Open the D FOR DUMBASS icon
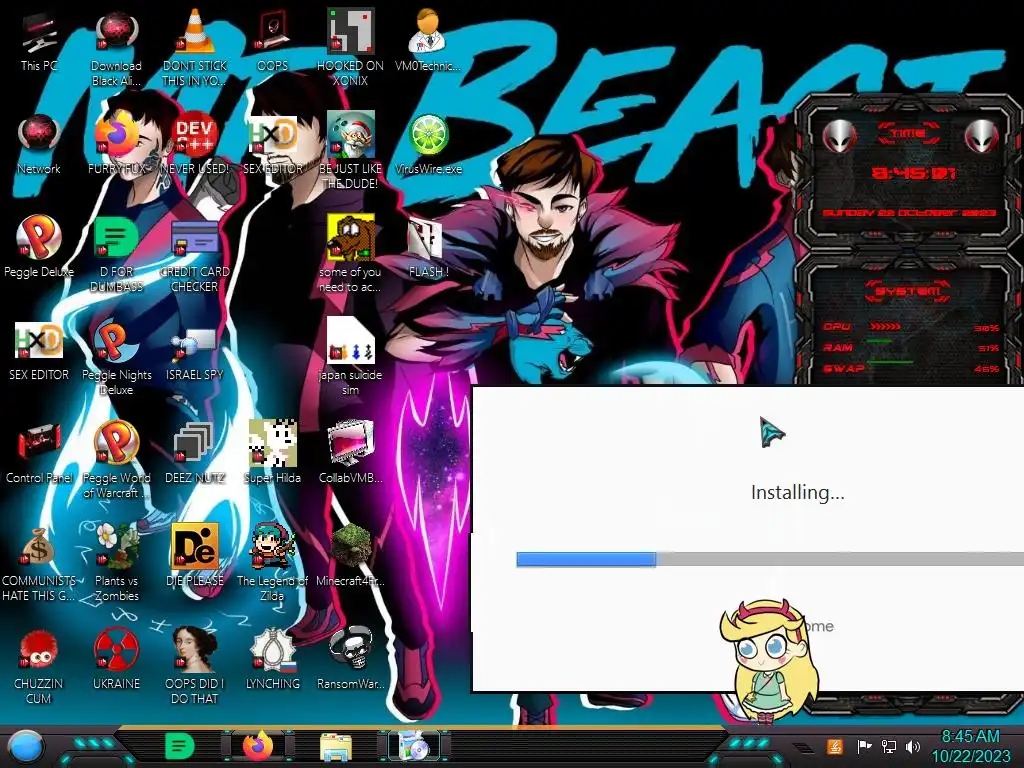 (116, 238)
